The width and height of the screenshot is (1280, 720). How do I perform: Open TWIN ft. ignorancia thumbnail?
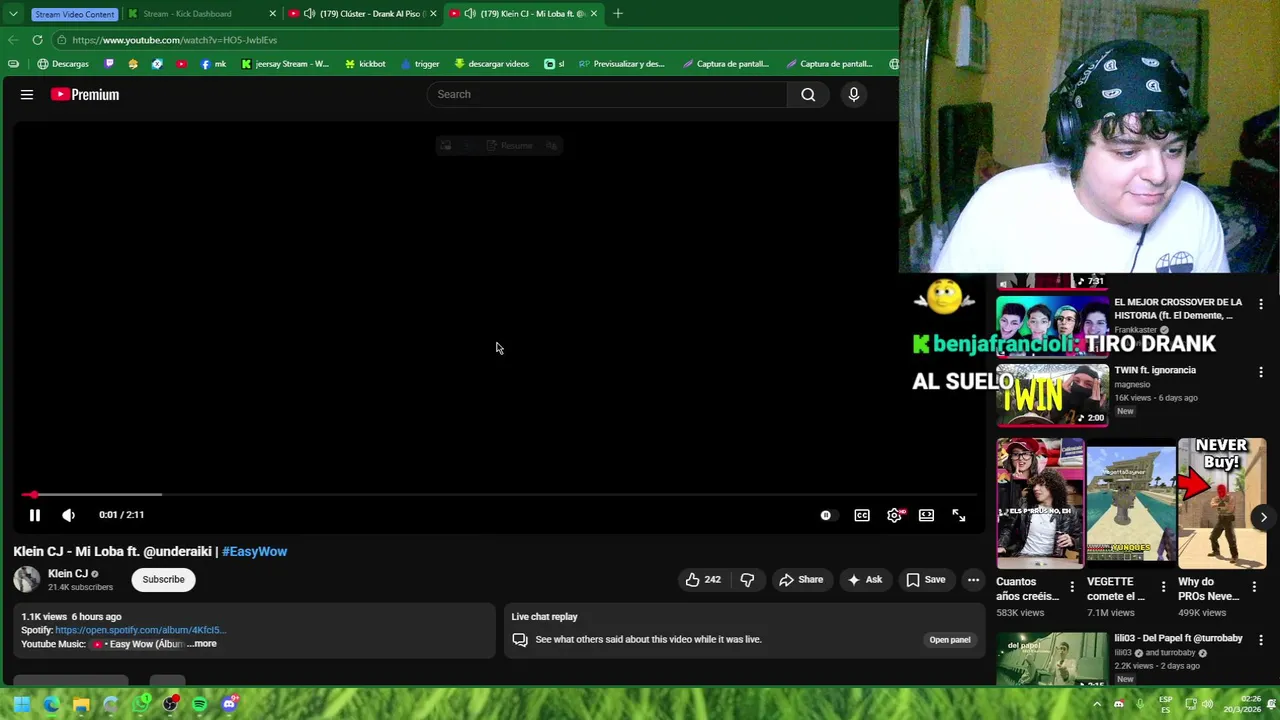1052,395
